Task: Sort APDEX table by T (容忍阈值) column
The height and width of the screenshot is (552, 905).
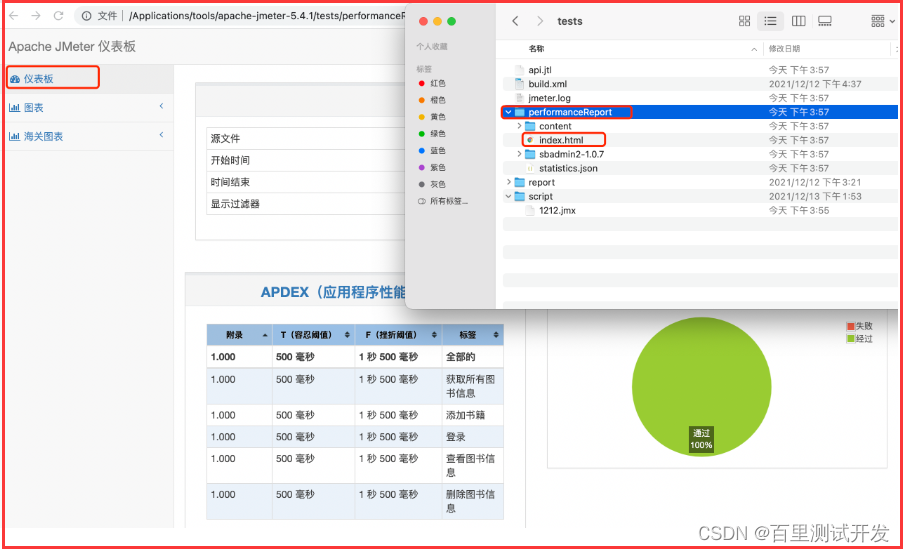Action: tap(313, 335)
